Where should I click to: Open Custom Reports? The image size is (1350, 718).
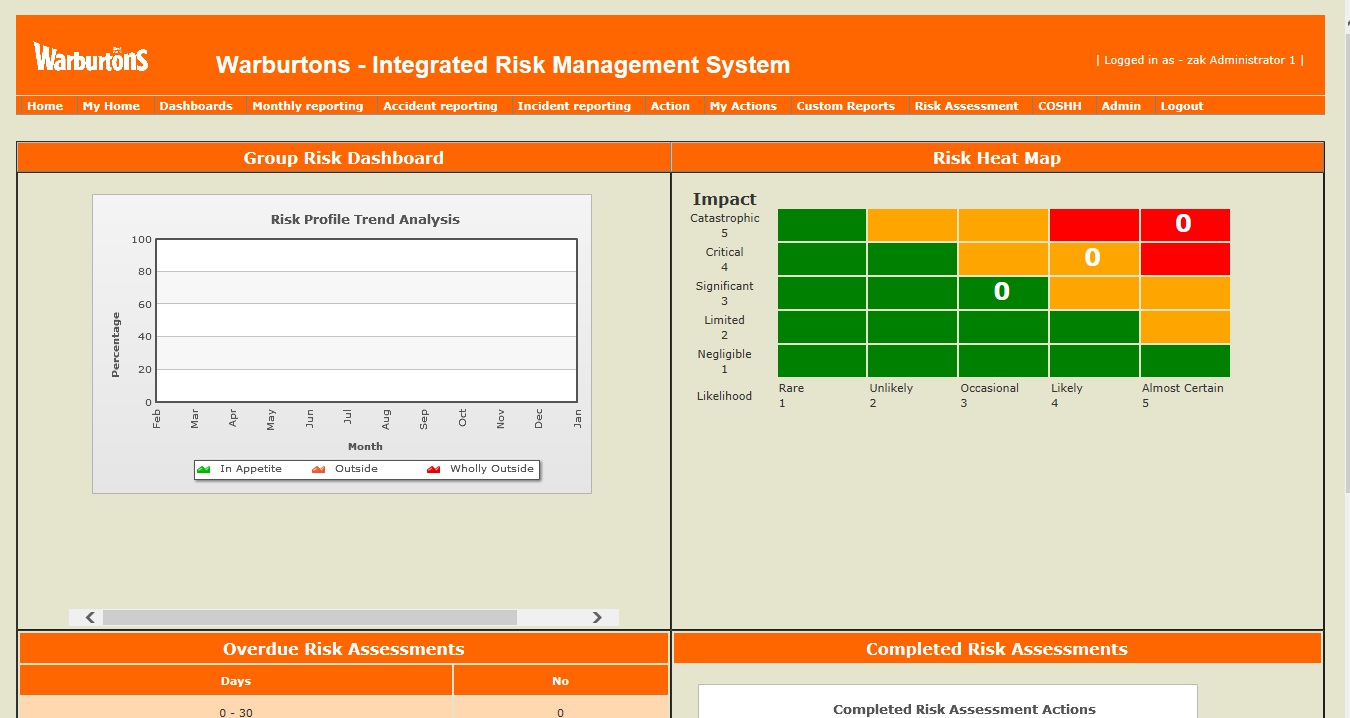[845, 106]
